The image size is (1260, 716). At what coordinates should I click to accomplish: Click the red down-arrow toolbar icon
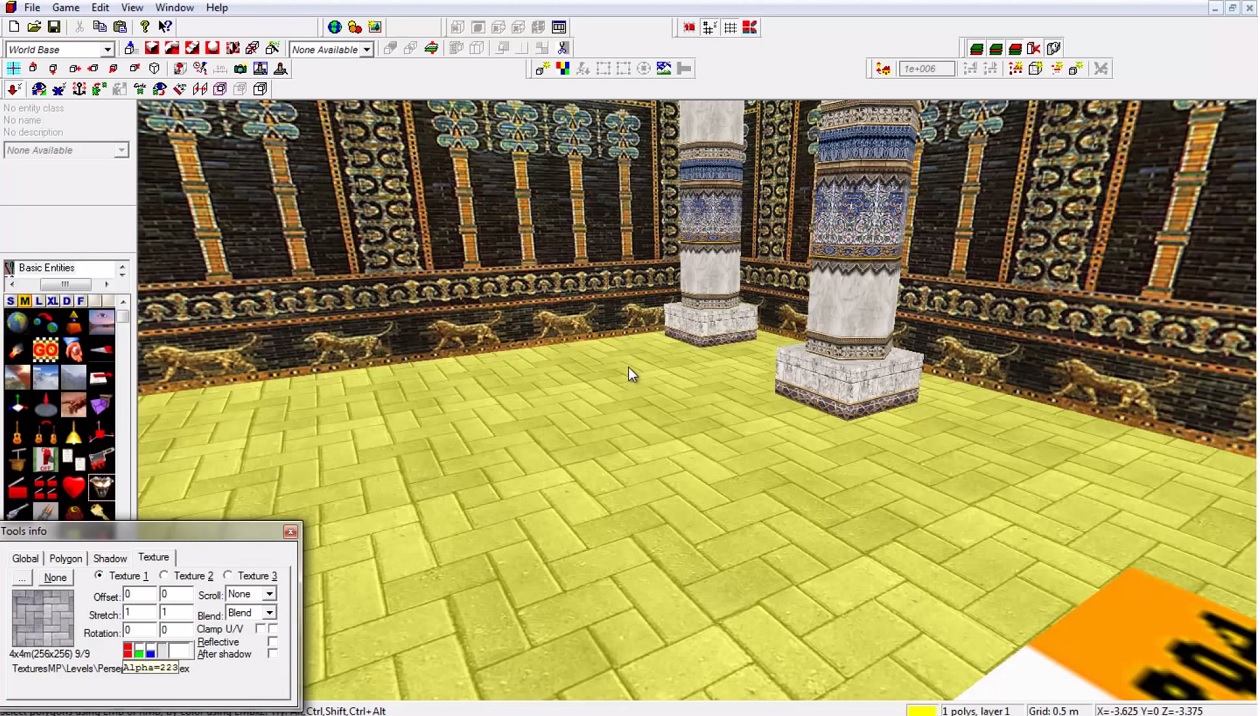(14, 89)
